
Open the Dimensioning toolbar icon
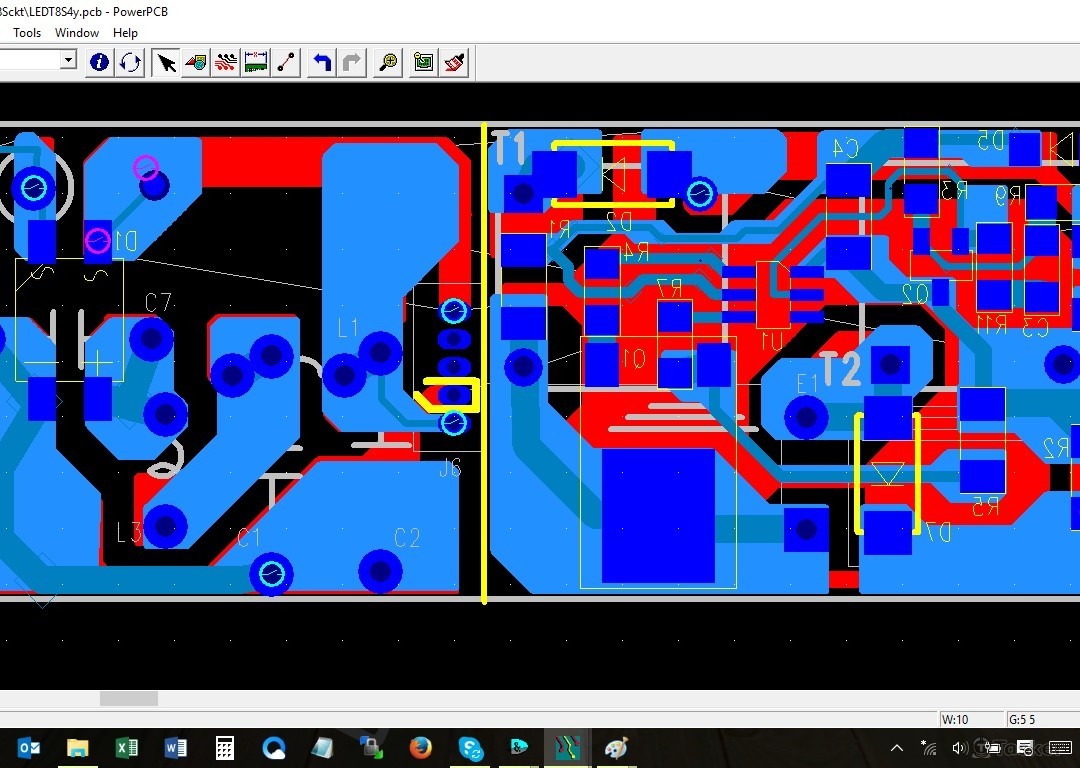(x=256, y=62)
